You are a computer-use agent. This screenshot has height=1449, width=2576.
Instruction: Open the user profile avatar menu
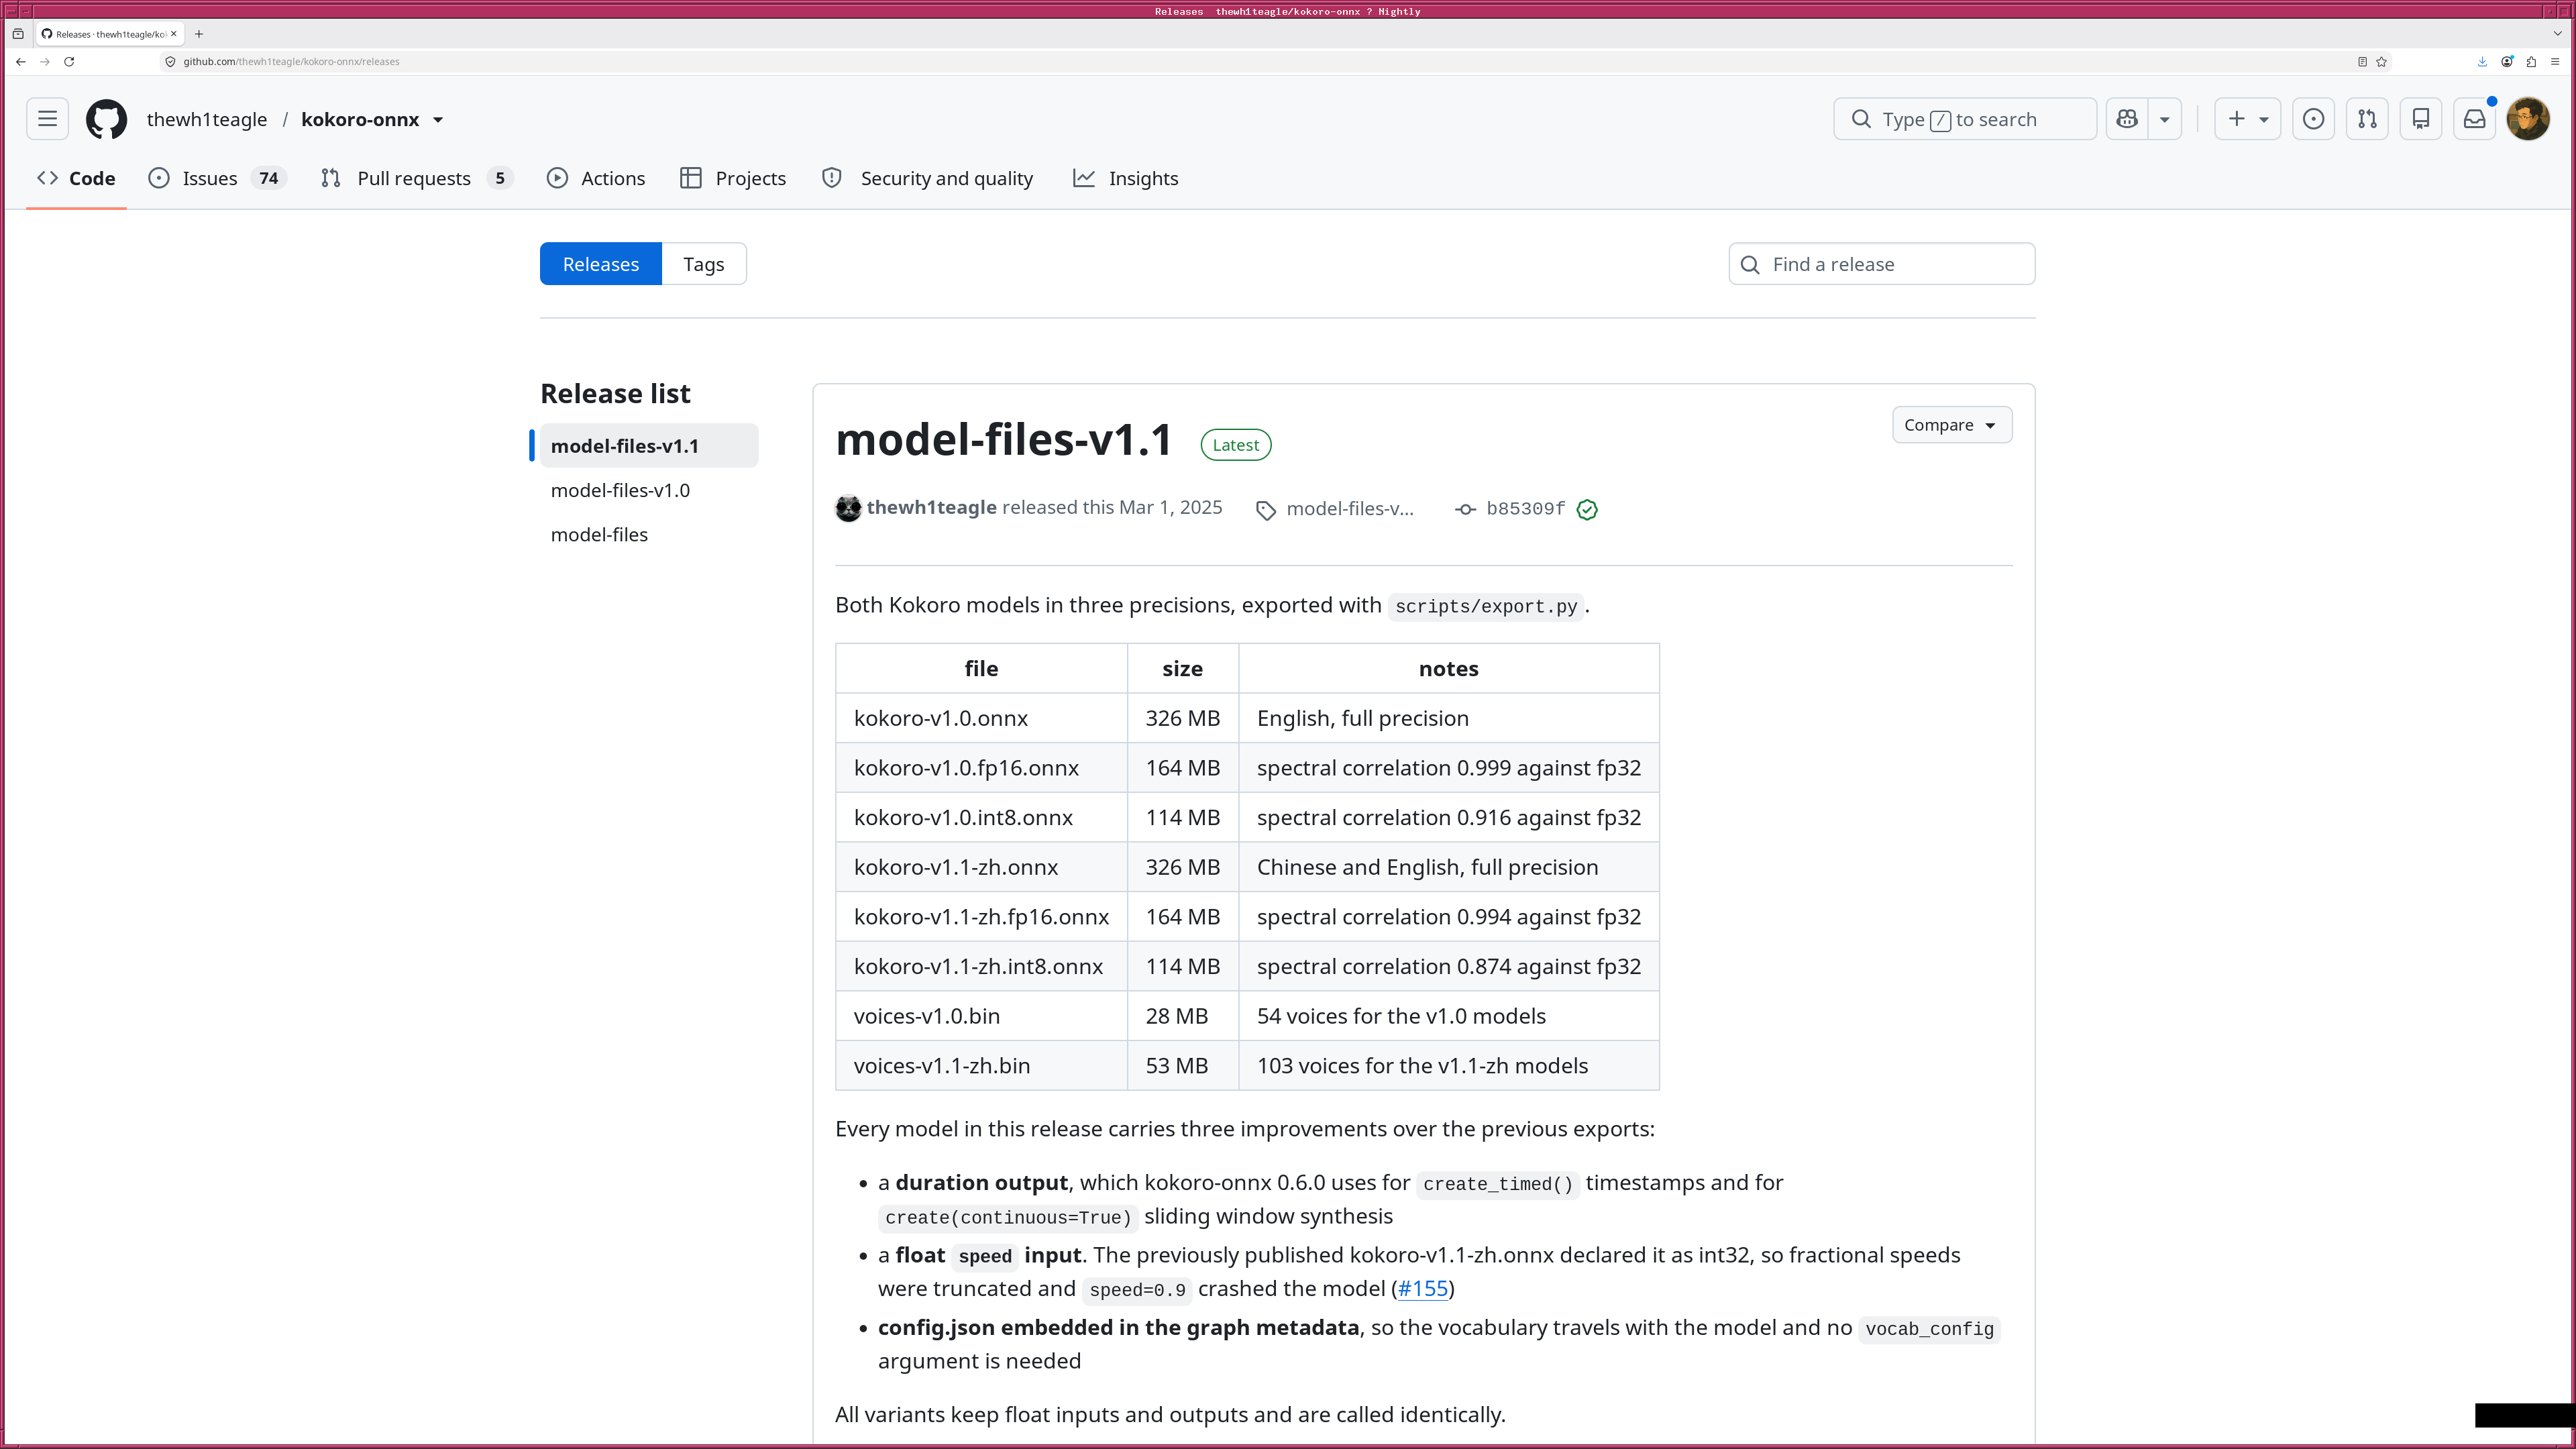coord(2528,119)
